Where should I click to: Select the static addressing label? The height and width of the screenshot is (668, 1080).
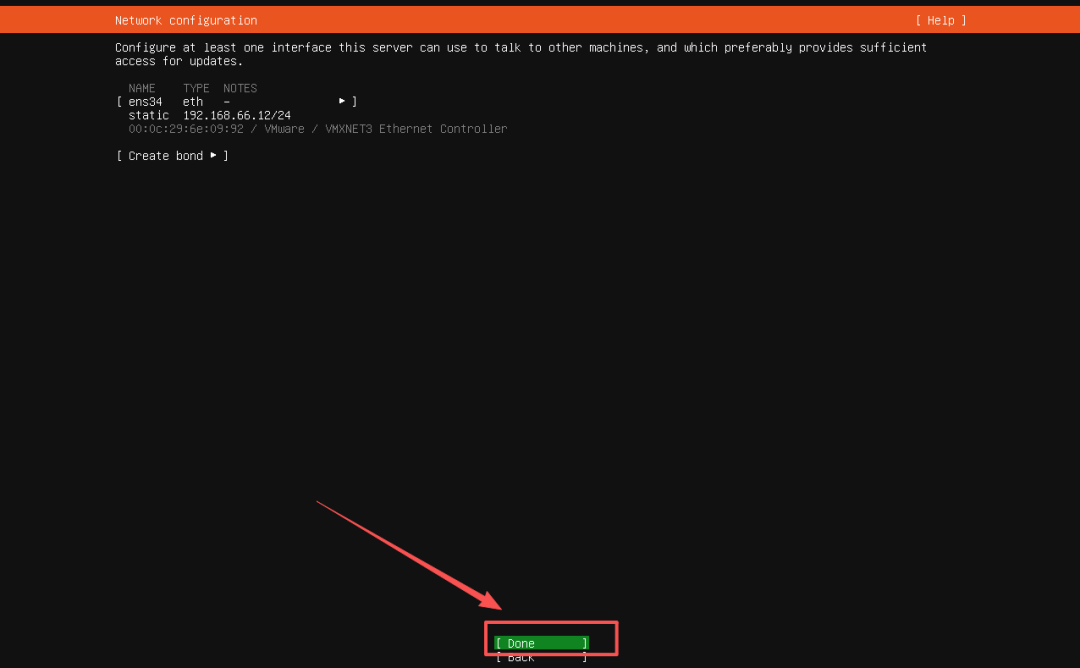coord(148,116)
